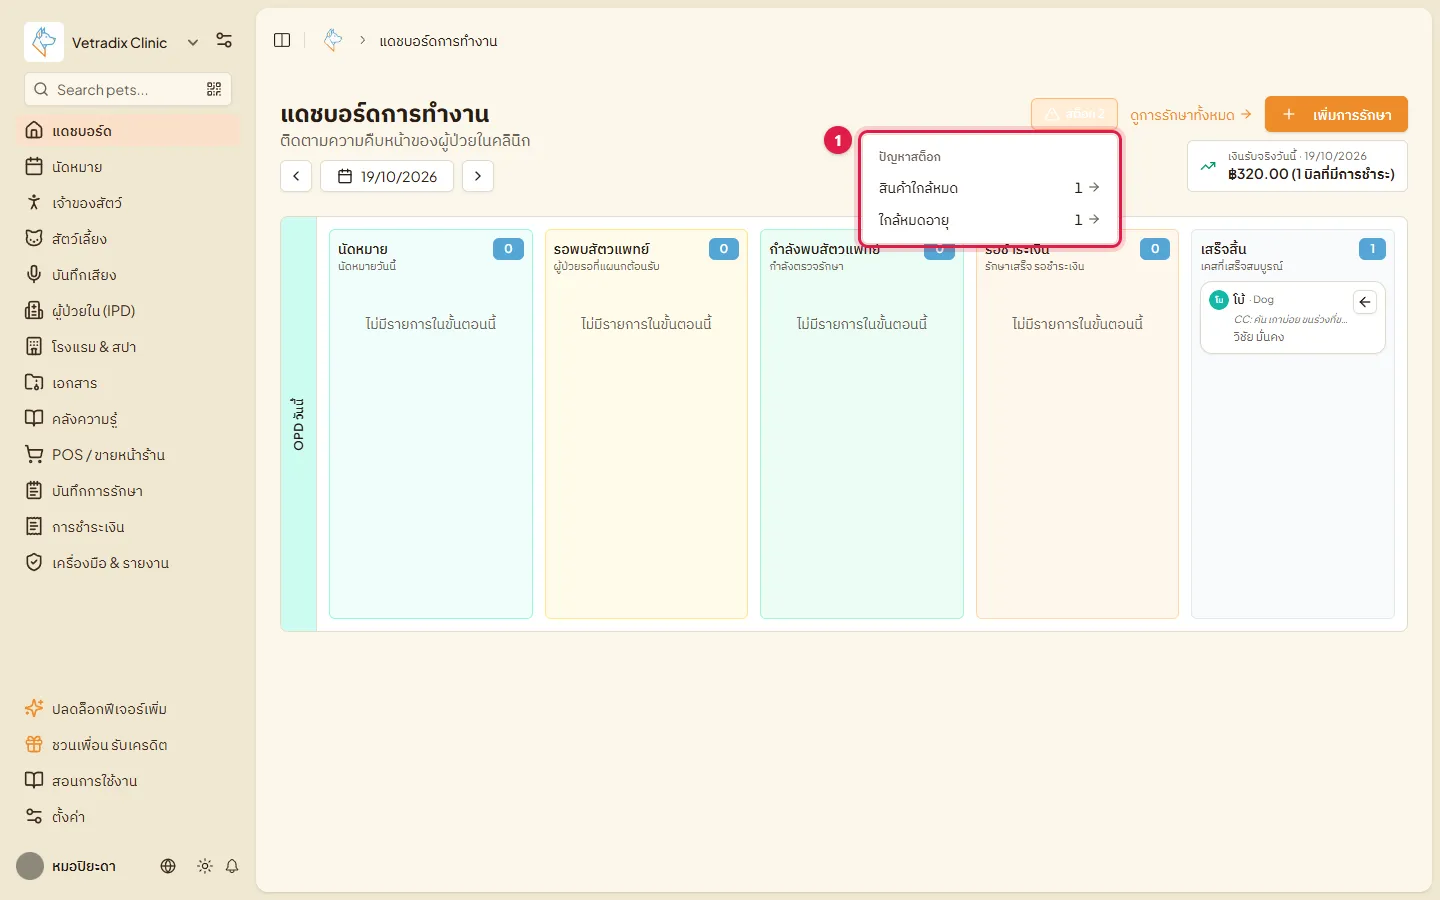
Task: Click the เครื่องมือ & รายงาน shield icon
Action: coord(34,563)
